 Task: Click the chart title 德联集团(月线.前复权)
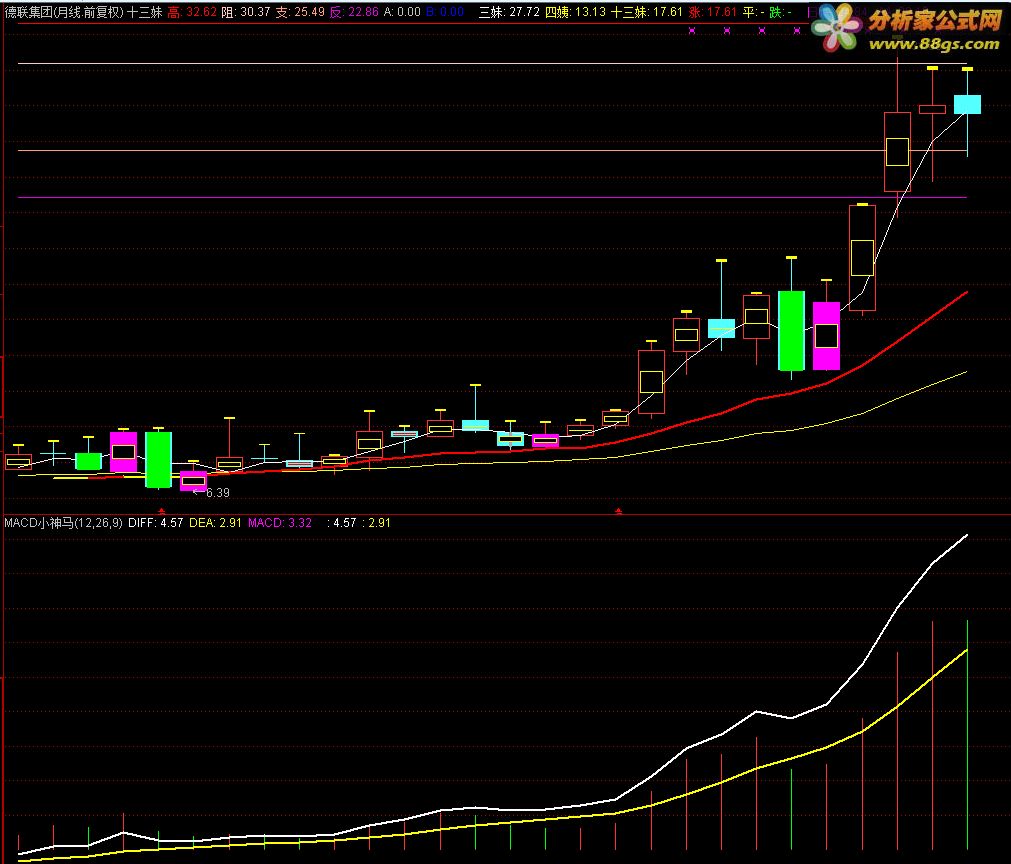pos(64,12)
